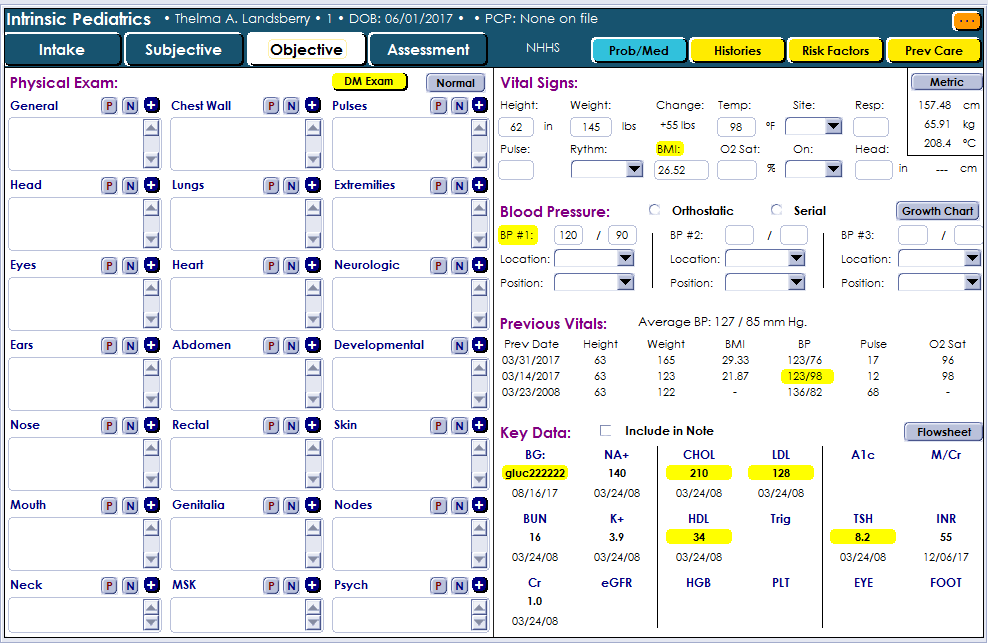This screenshot has height=644, width=988.
Task: Open the Assessment tab
Action: (x=428, y=50)
